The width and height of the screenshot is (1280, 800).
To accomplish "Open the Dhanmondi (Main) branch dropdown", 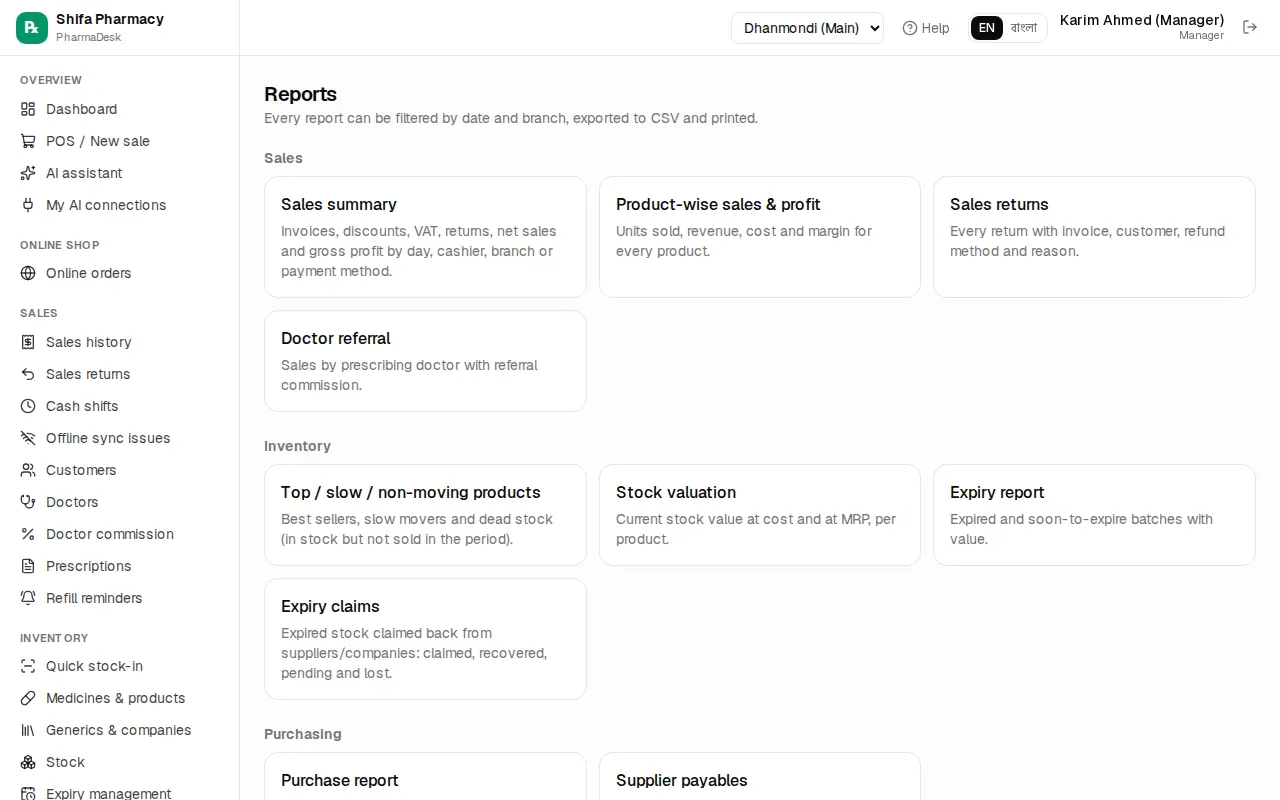I will click(807, 28).
